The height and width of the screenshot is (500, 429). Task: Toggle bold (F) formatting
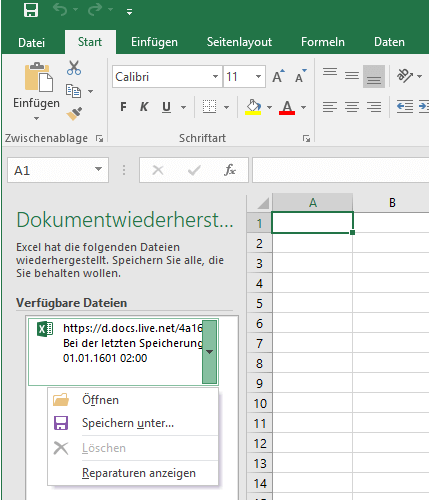(x=123, y=107)
